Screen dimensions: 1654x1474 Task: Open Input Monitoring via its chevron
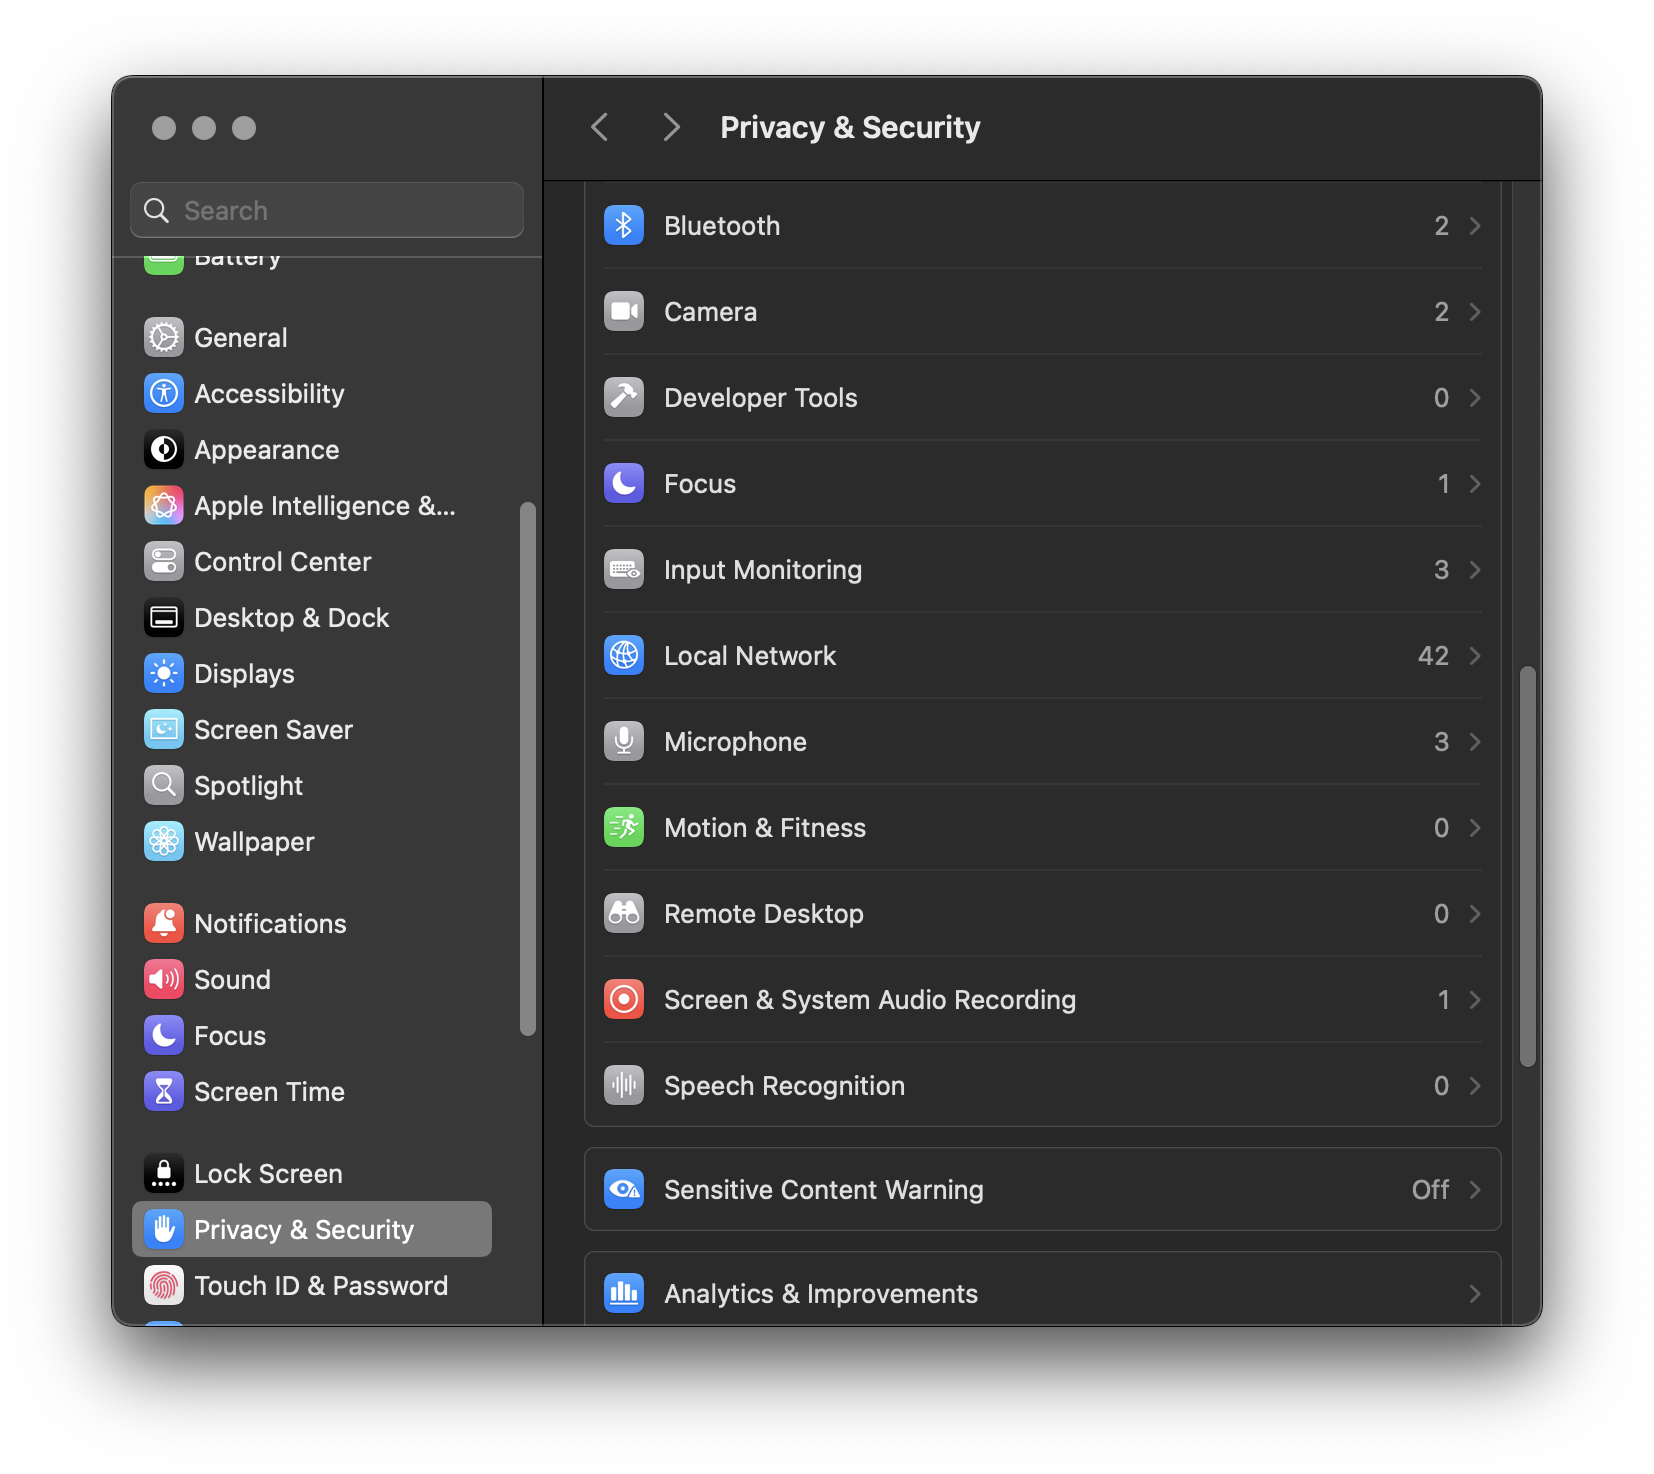[x=1475, y=570]
